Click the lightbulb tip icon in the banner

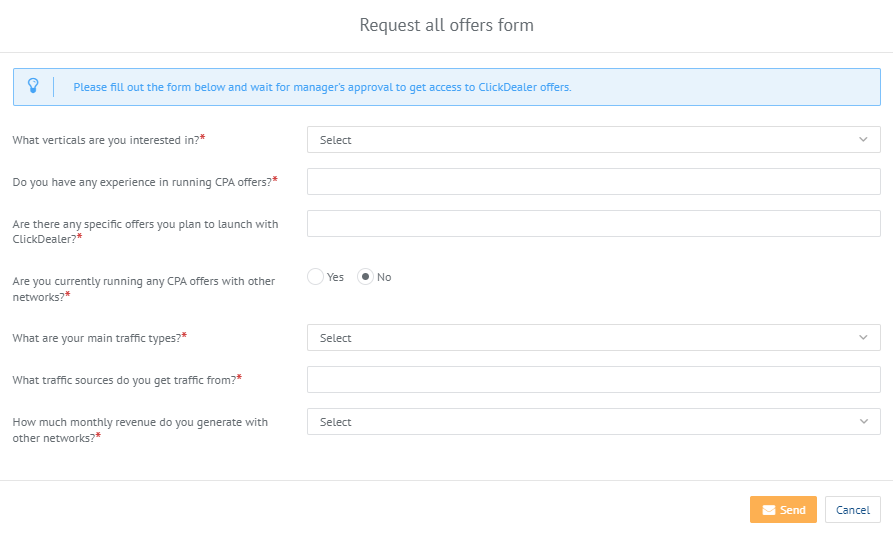click(x=33, y=86)
